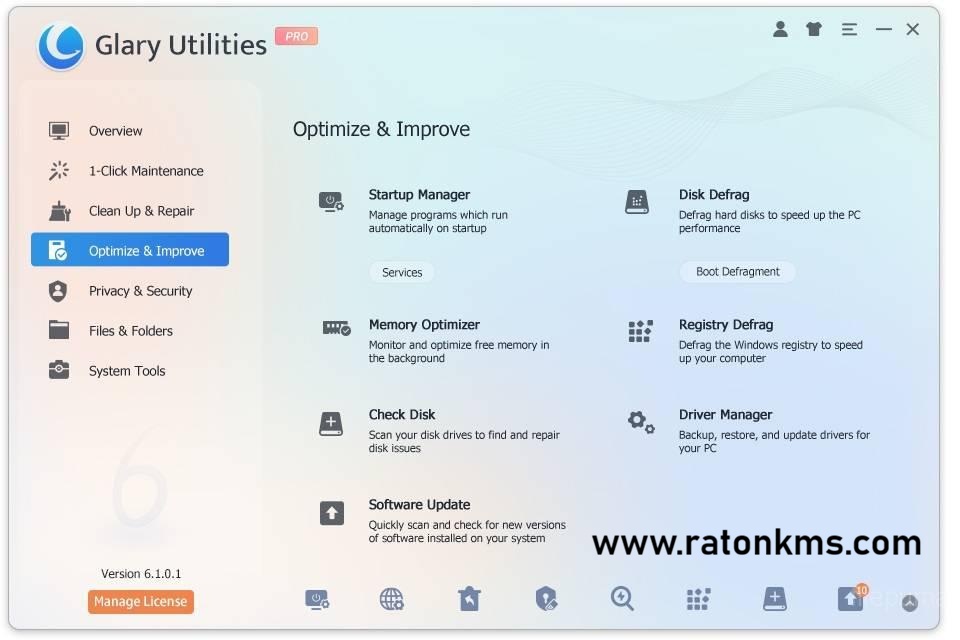This screenshot has width=960, height=640.
Task: Select Optimize & Improve in sidebar
Action: pos(130,250)
